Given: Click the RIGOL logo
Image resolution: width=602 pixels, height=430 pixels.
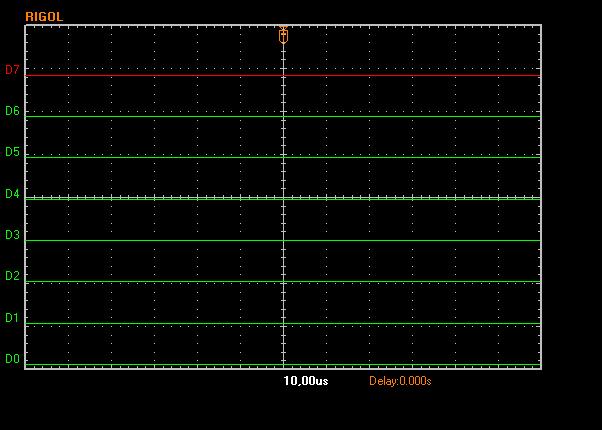Looking at the screenshot, I should click(x=44, y=17).
